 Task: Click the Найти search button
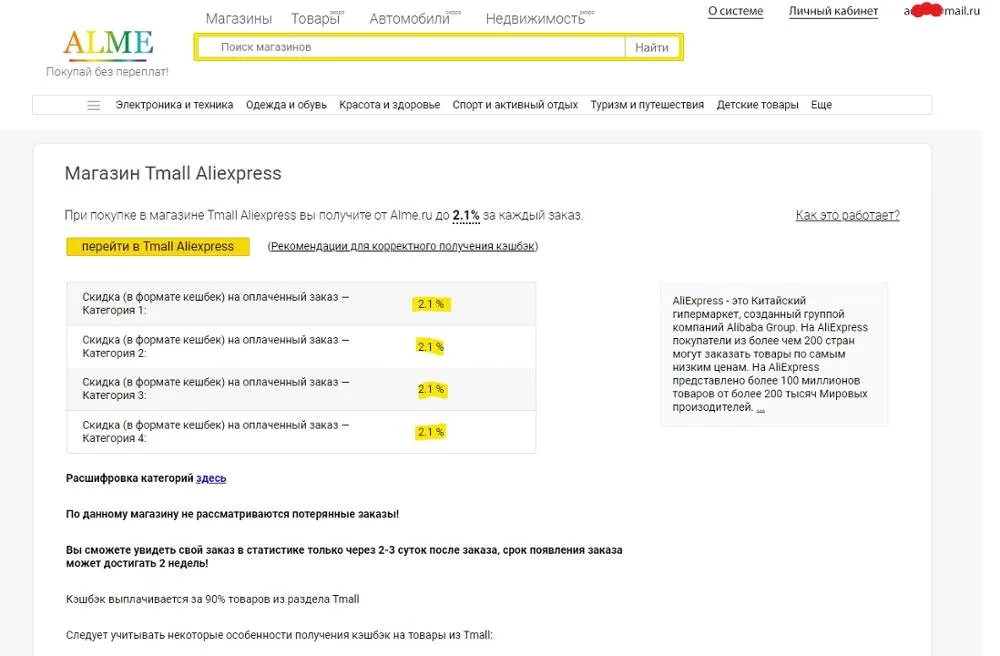652,47
